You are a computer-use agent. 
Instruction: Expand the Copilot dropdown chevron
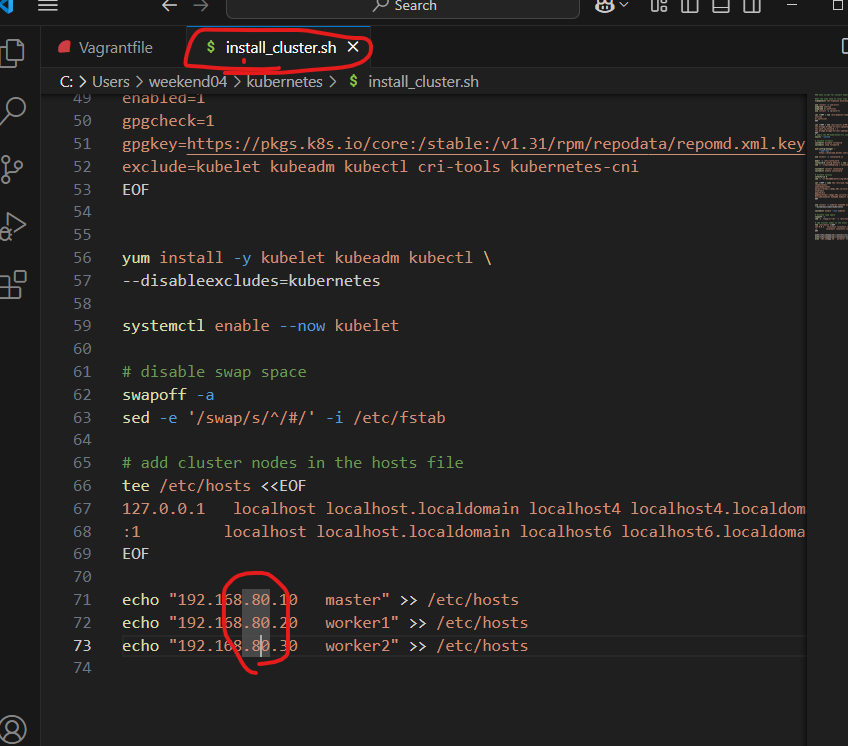click(624, 5)
